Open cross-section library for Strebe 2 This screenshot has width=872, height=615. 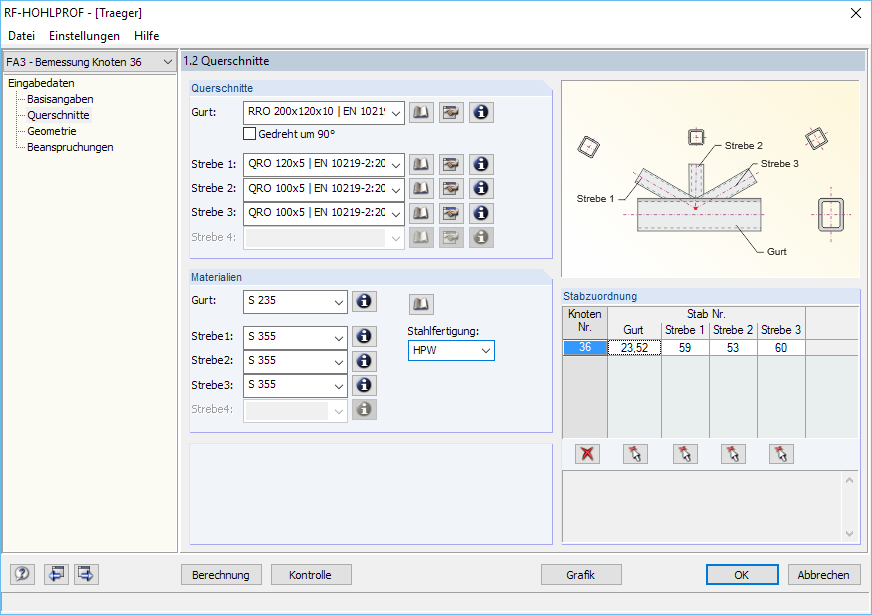click(421, 189)
